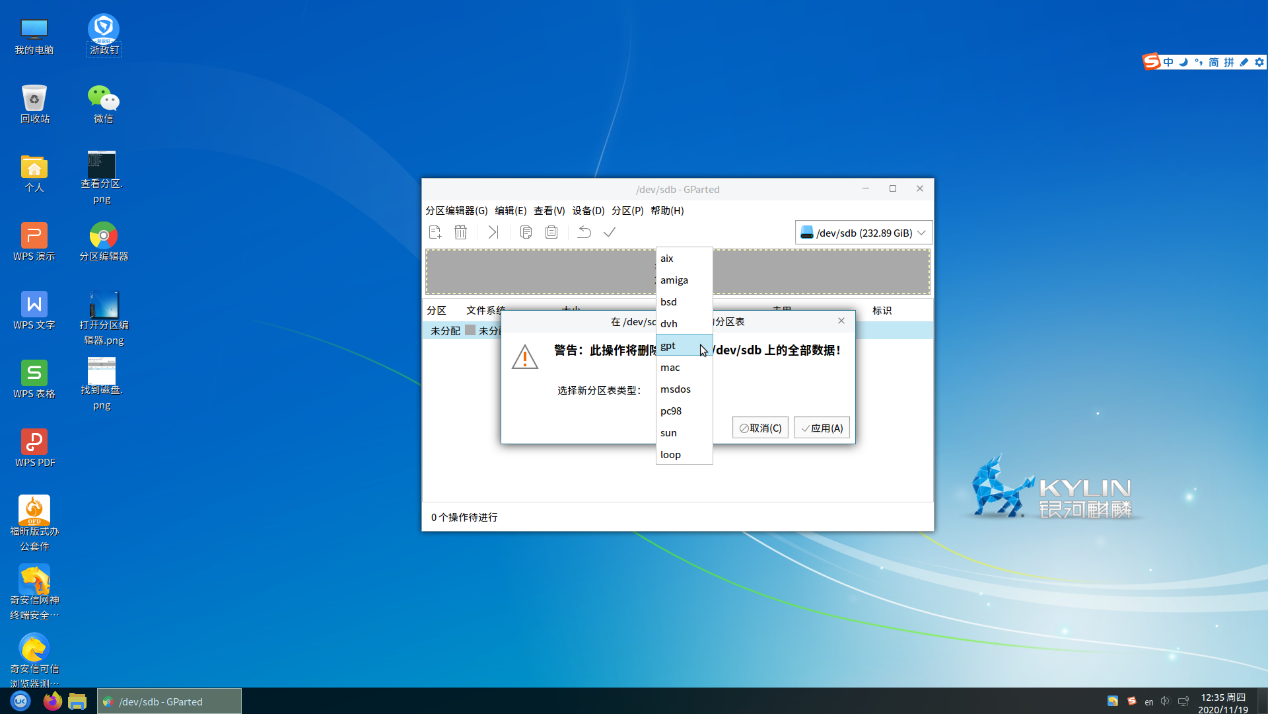
Task: Click the apply all operations checkmark icon
Action: pyautogui.click(x=609, y=232)
